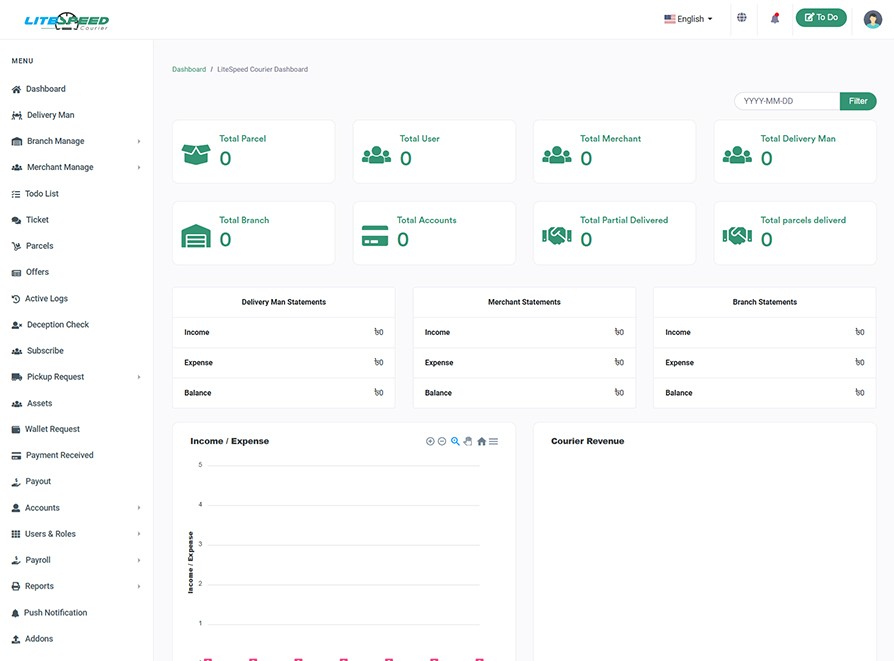
Task: Open the English language dropdown
Action: tap(688, 19)
